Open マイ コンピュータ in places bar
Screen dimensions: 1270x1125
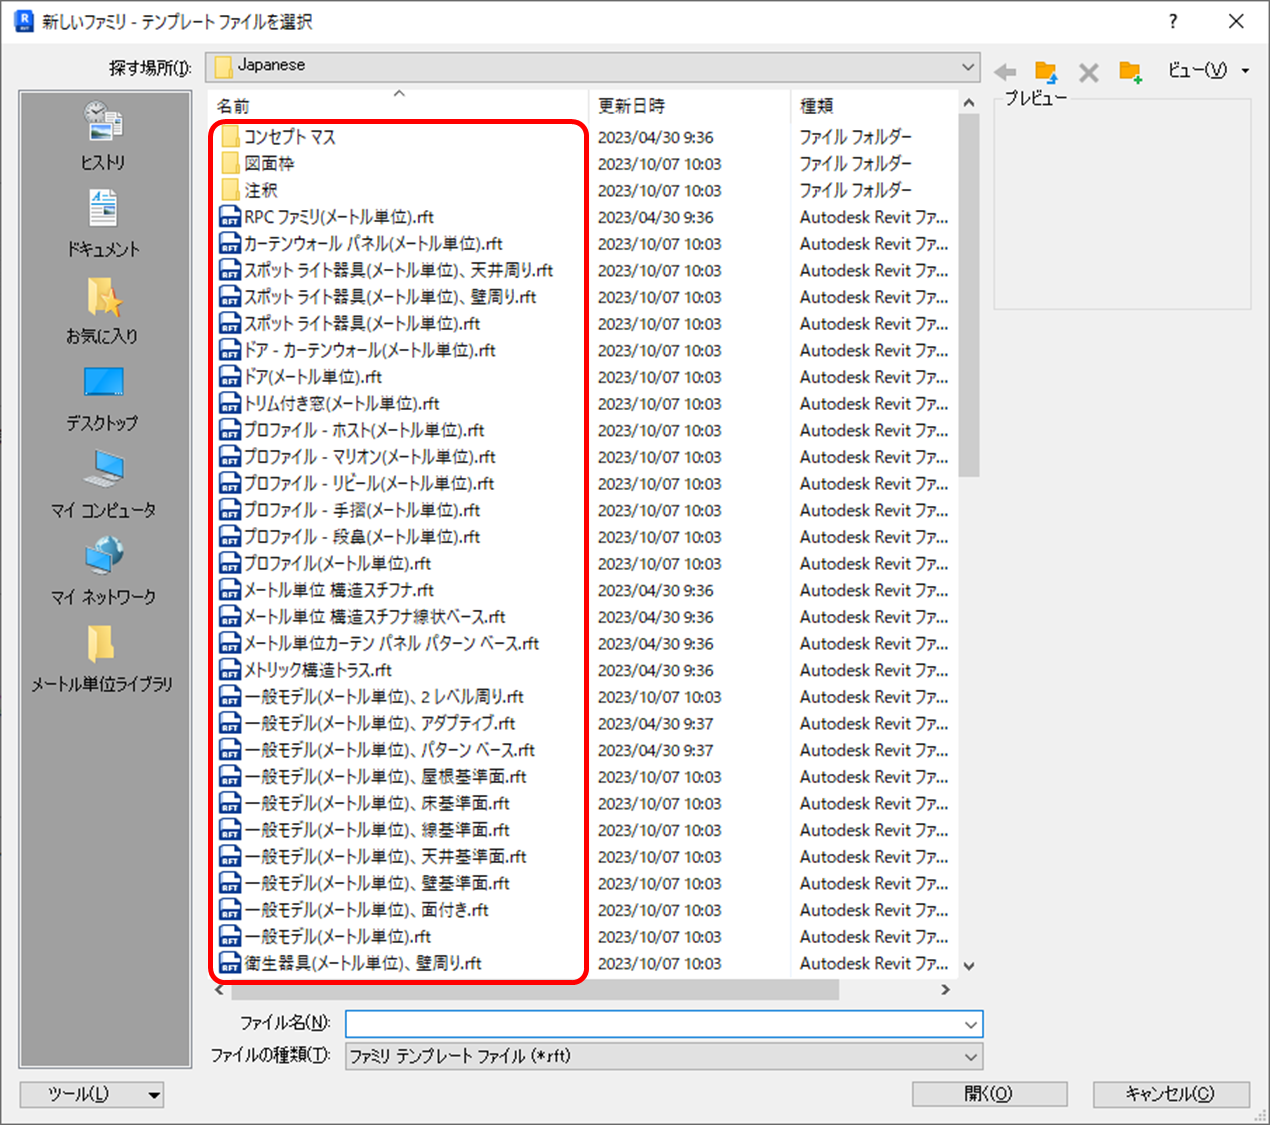[104, 484]
